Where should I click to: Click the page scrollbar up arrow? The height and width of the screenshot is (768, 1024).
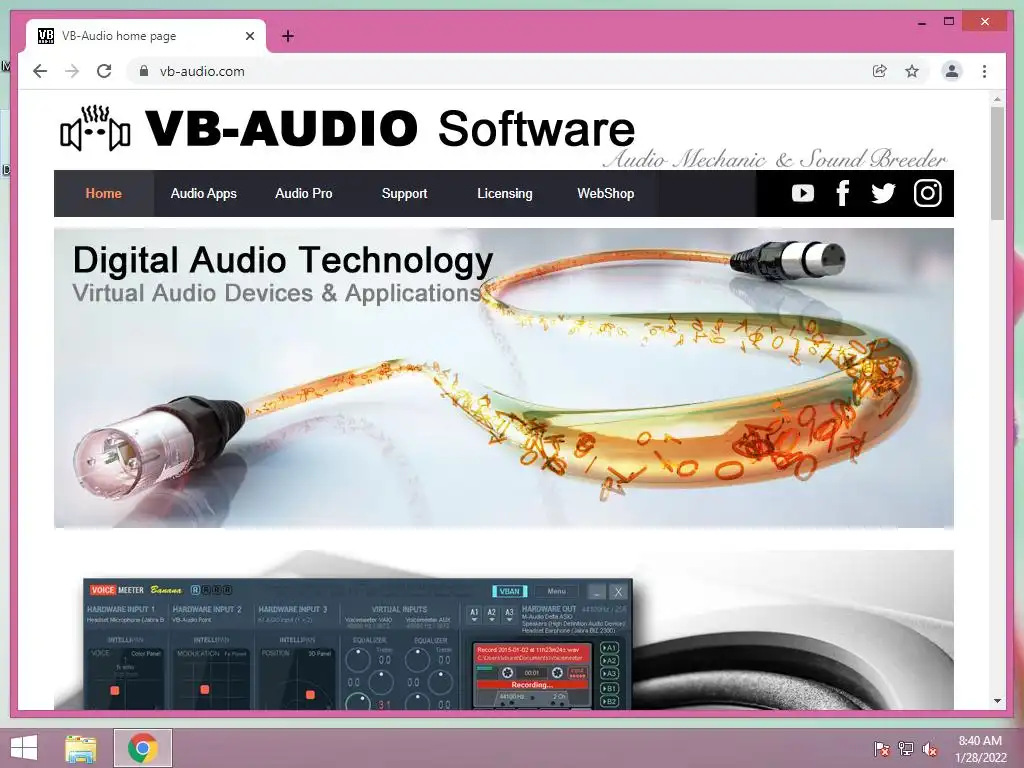pos(997,99)
